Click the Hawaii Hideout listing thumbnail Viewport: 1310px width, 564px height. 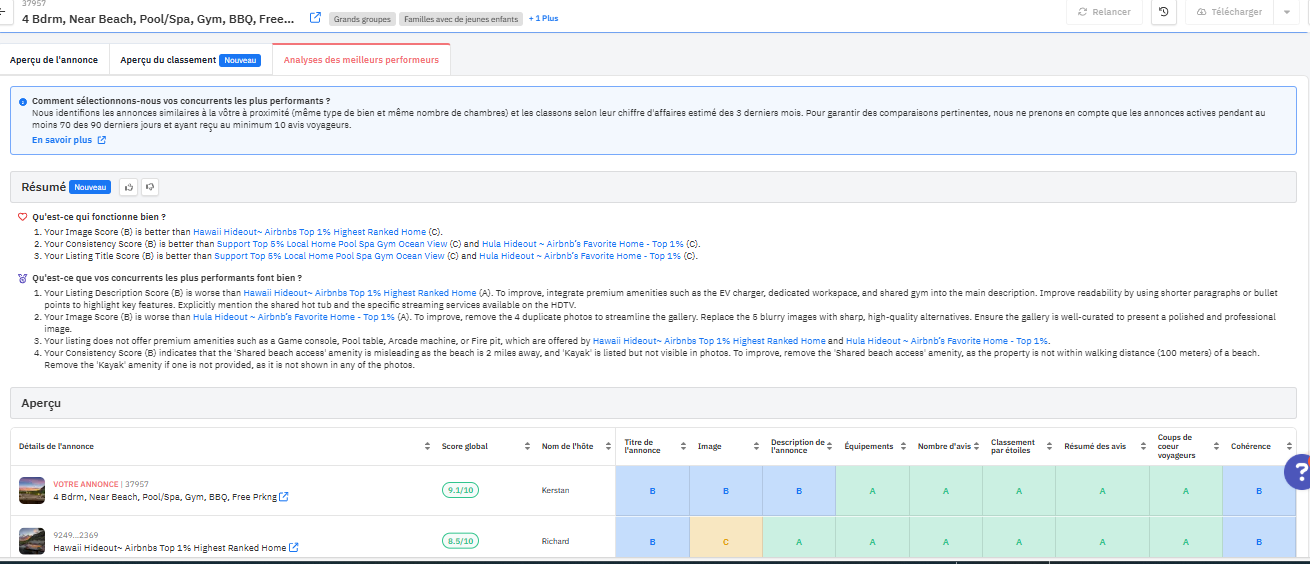click(32, 541)
